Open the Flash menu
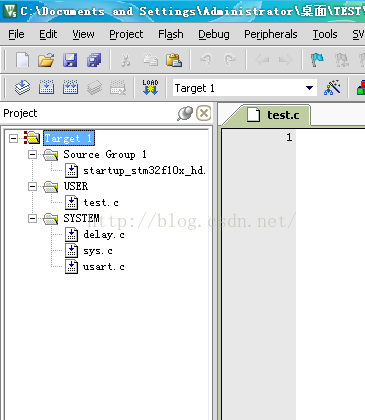 171,34
